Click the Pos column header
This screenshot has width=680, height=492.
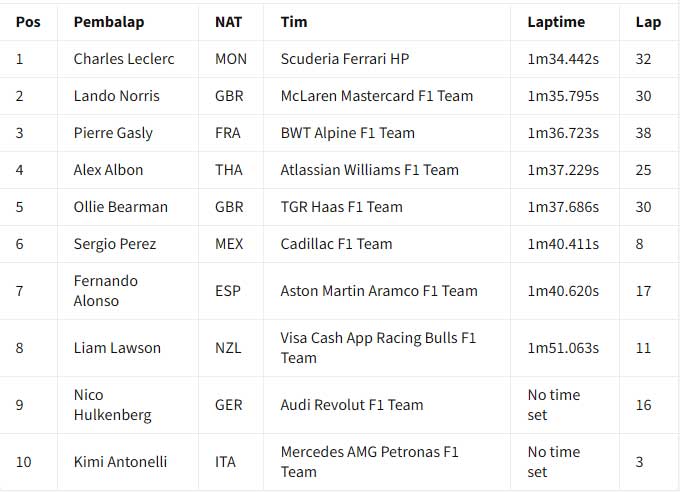pyautogui.click(x=27, y=22)
